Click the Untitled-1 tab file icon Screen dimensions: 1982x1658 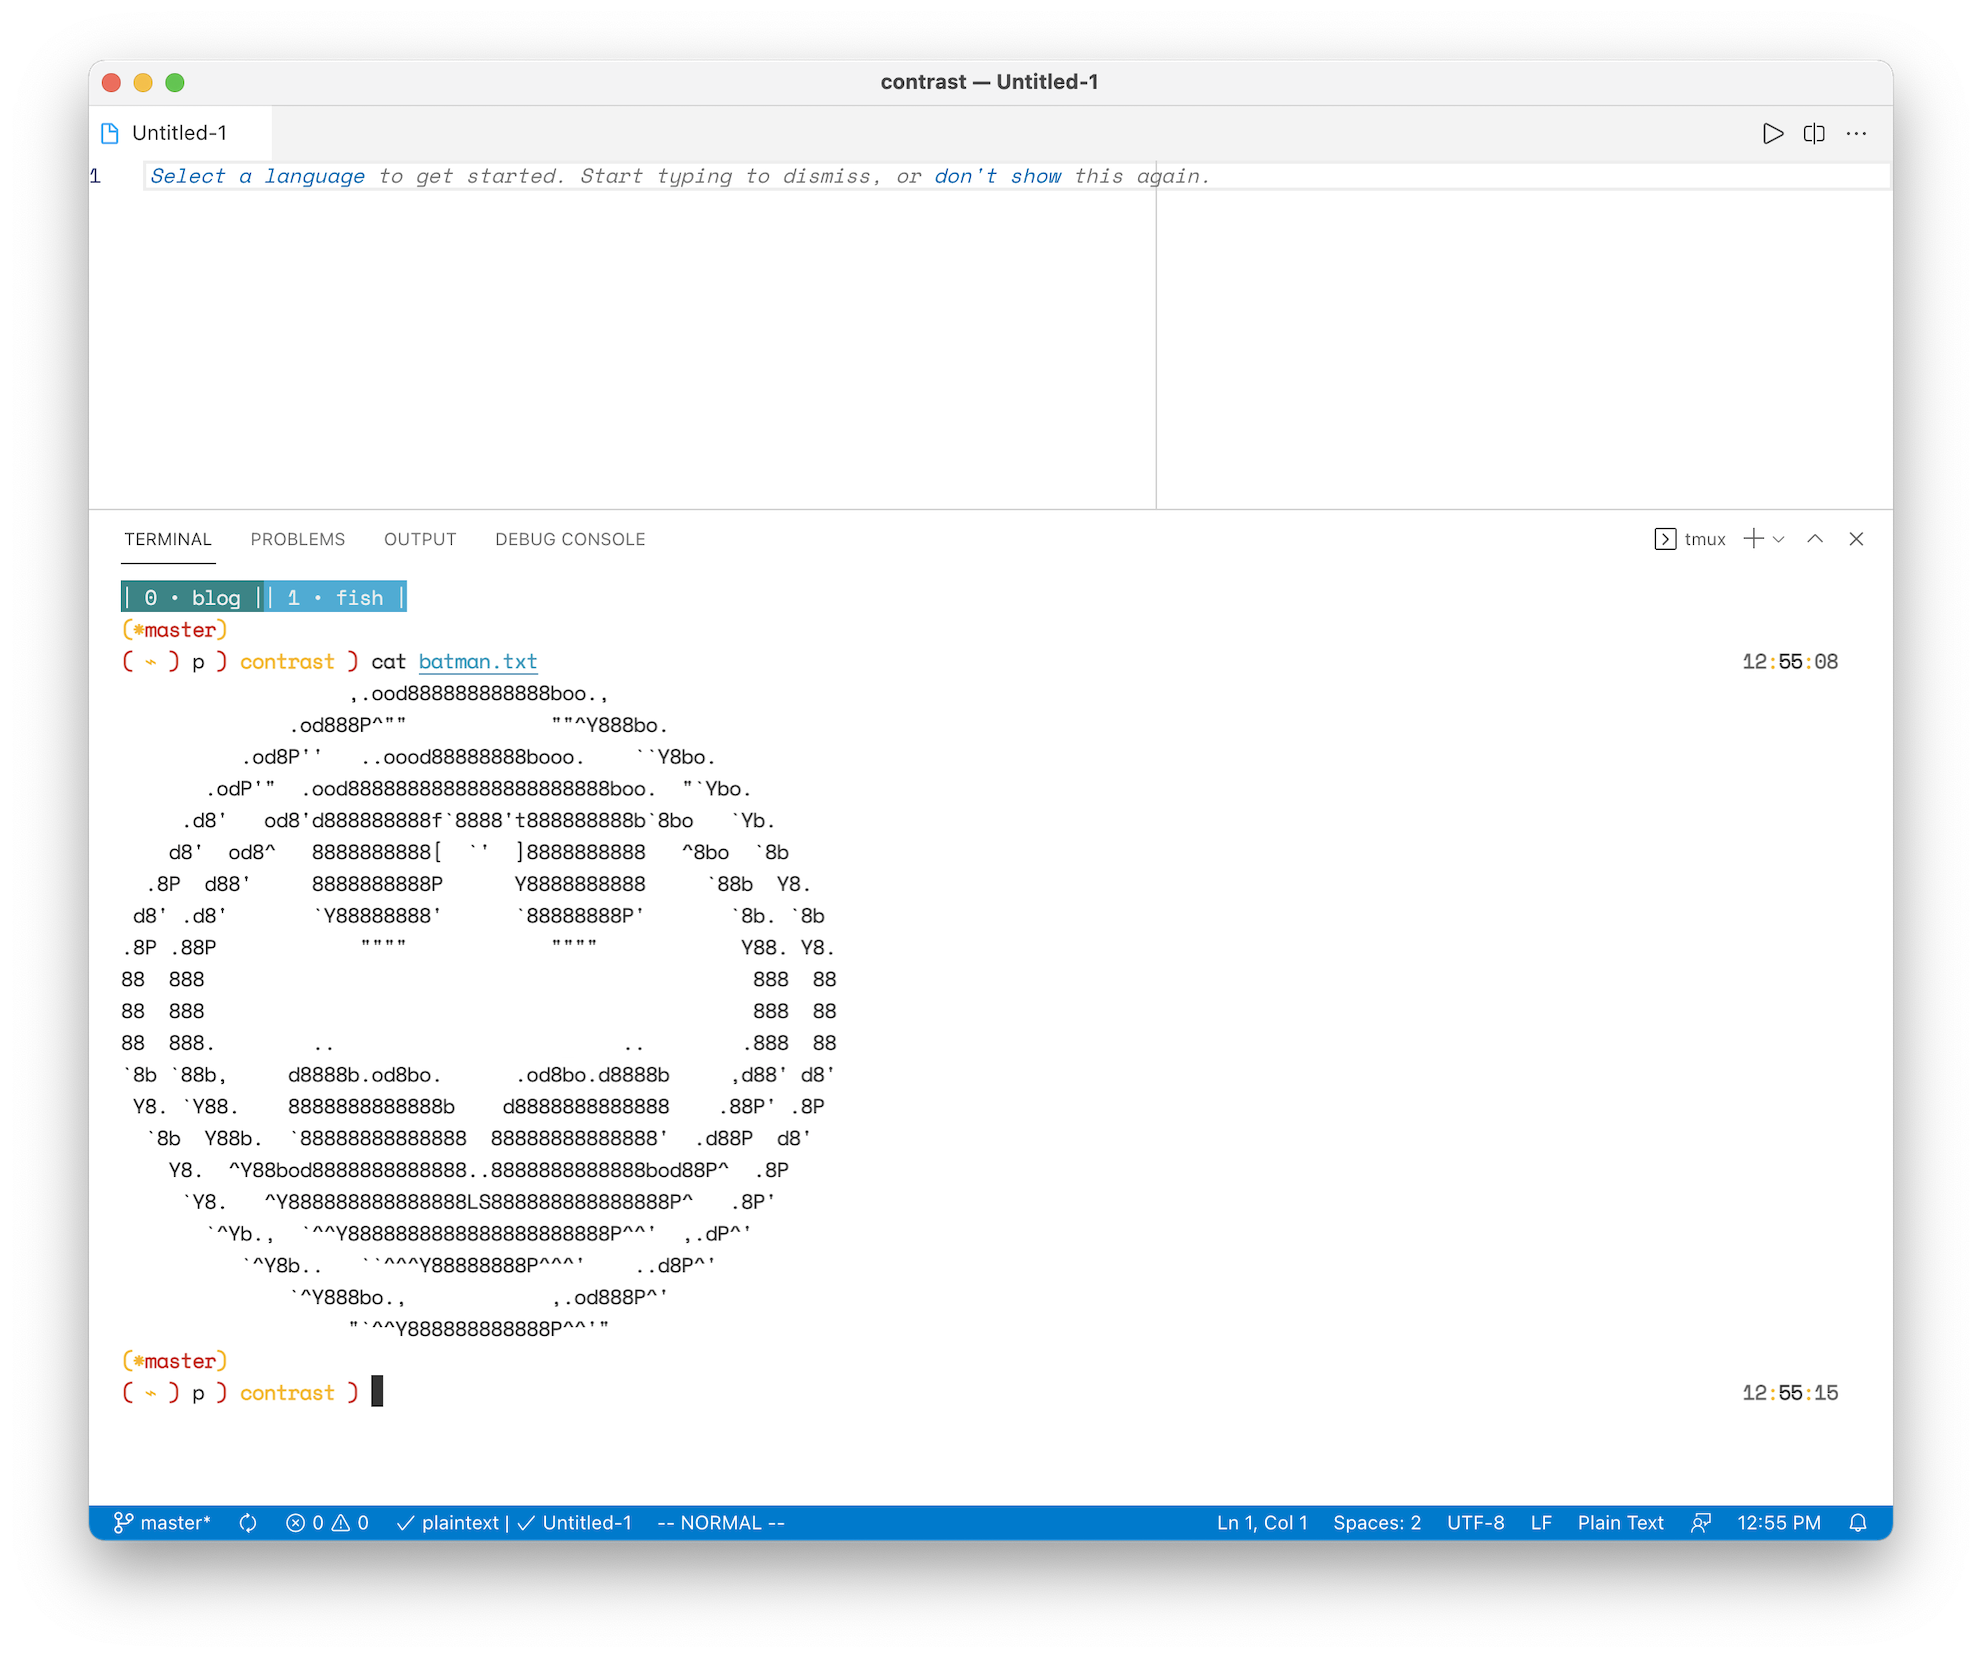[x=110, y=133]
